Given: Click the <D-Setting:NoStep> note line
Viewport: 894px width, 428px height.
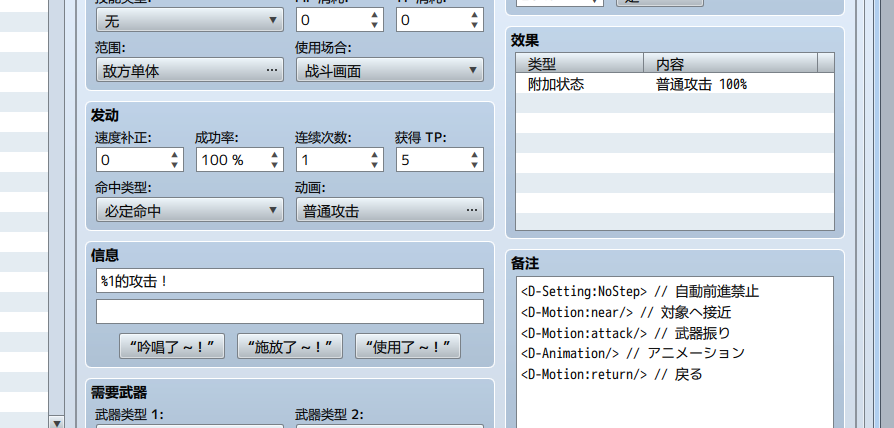Looking at the screenshot, I should click(x=640, y=292).
